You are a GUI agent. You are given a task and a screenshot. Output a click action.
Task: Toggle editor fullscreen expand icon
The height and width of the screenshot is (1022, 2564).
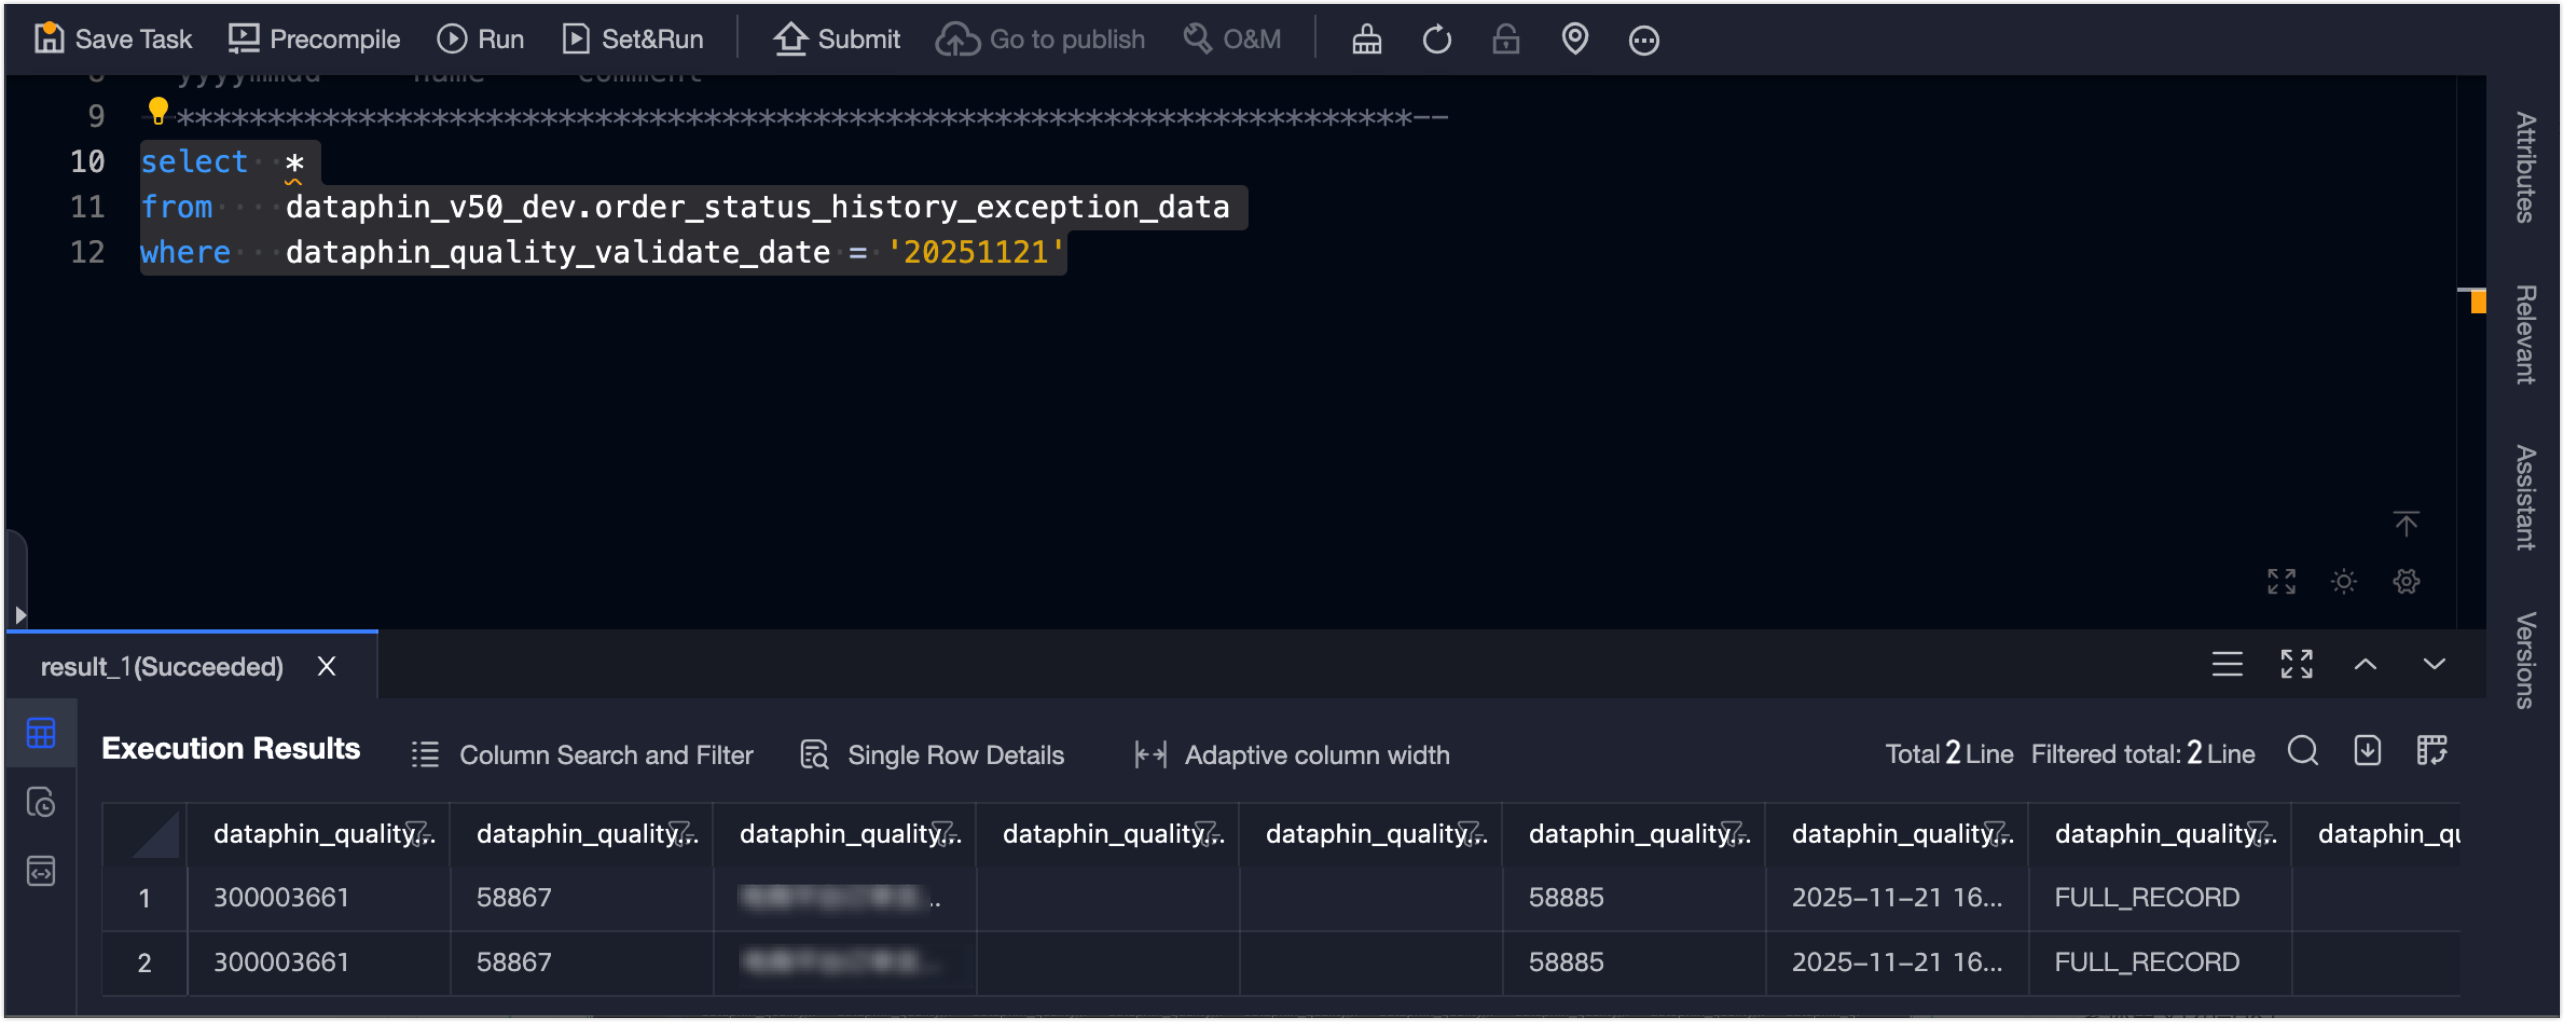pyautogui.click(x=2282, y=581)
